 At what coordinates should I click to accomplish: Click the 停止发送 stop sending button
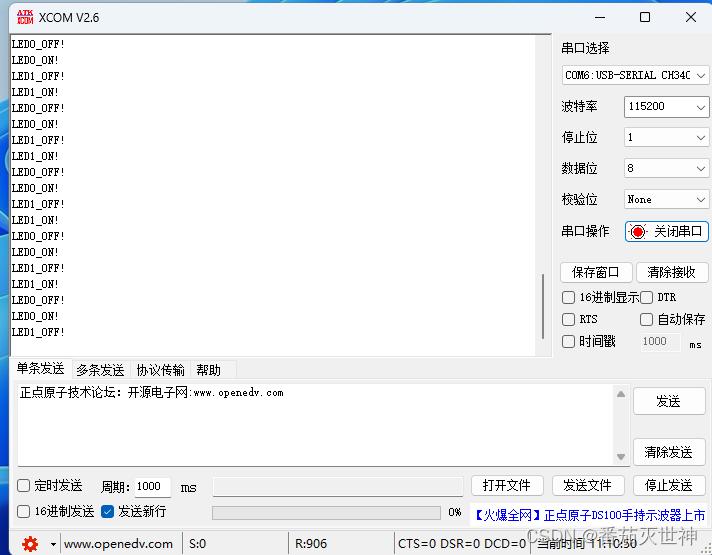coord(669,486)
